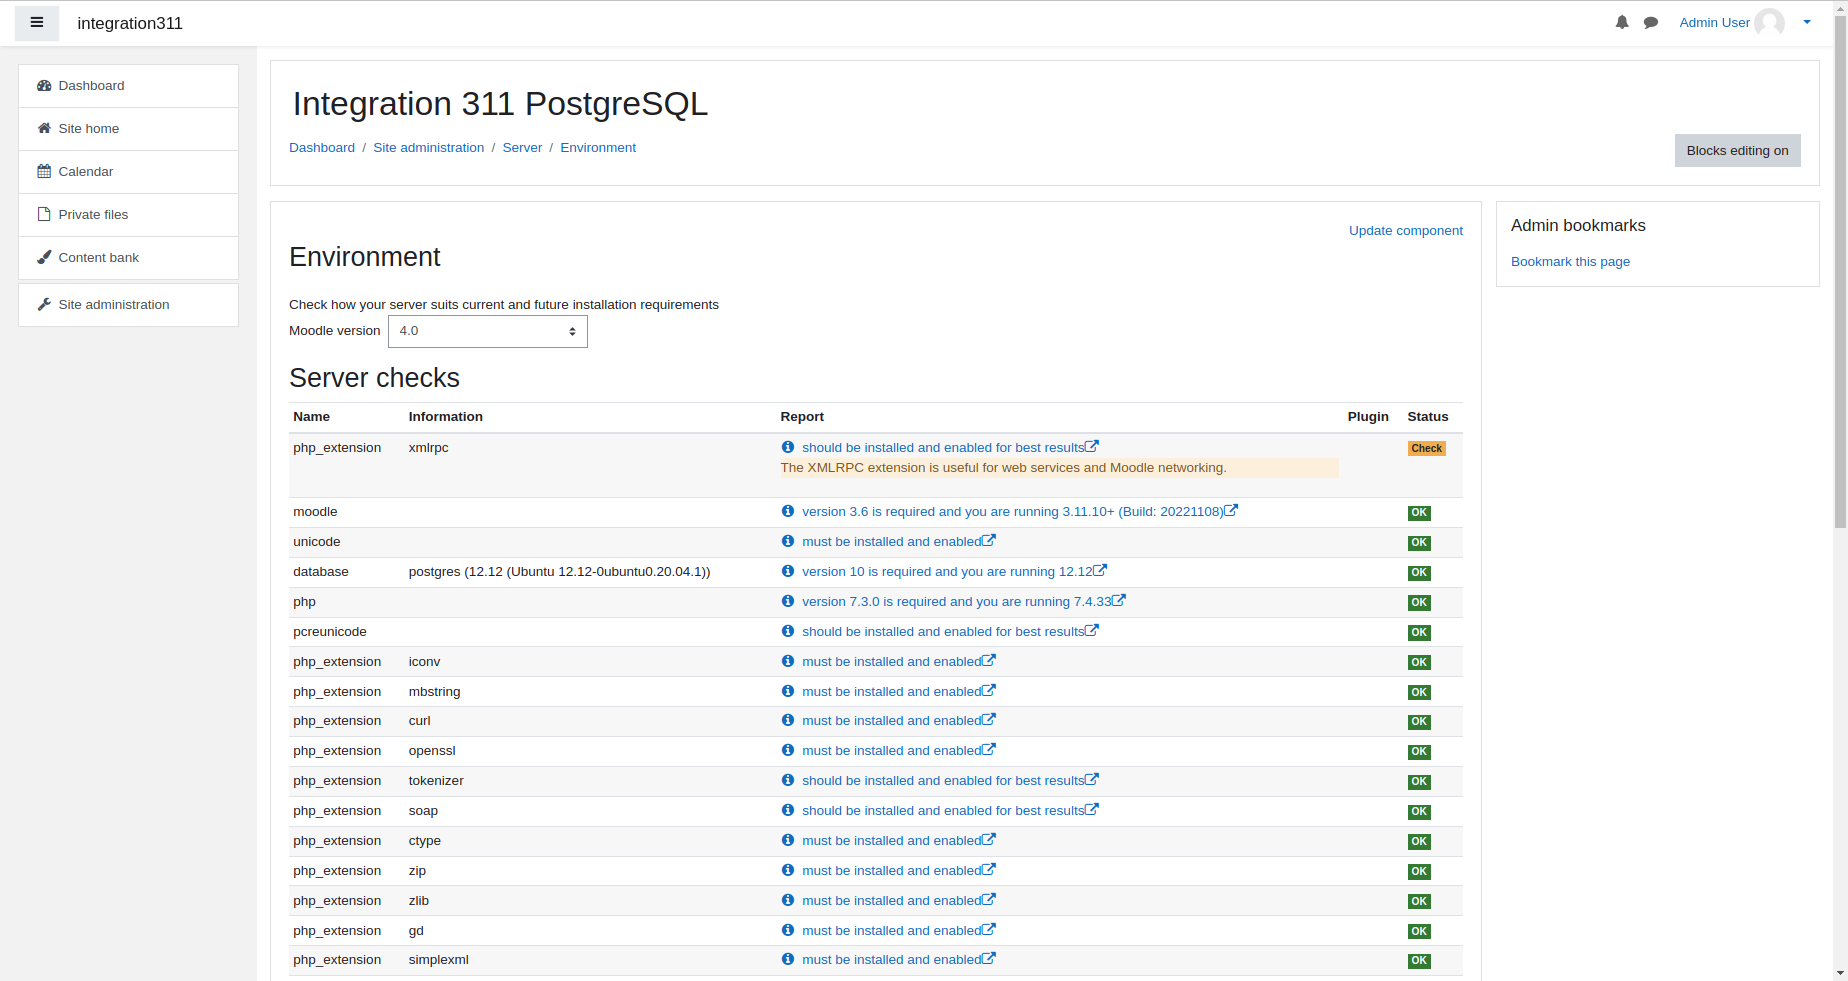Screen dimensions: 1848x981
Task: Click the Environment breadcrumb link
Action: pyautogui.click(x=598, y=148)
